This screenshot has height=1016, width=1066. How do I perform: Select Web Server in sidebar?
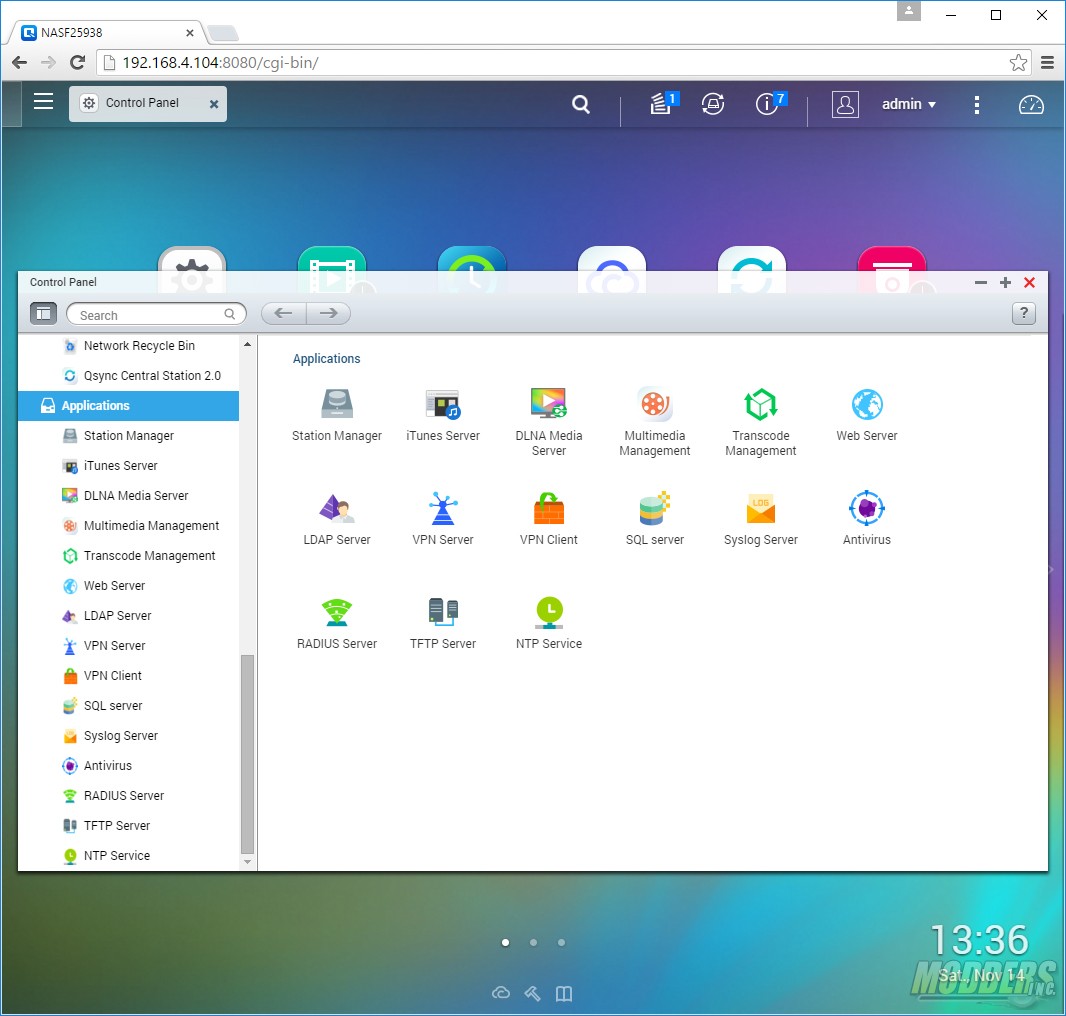[x=128, y=586]
